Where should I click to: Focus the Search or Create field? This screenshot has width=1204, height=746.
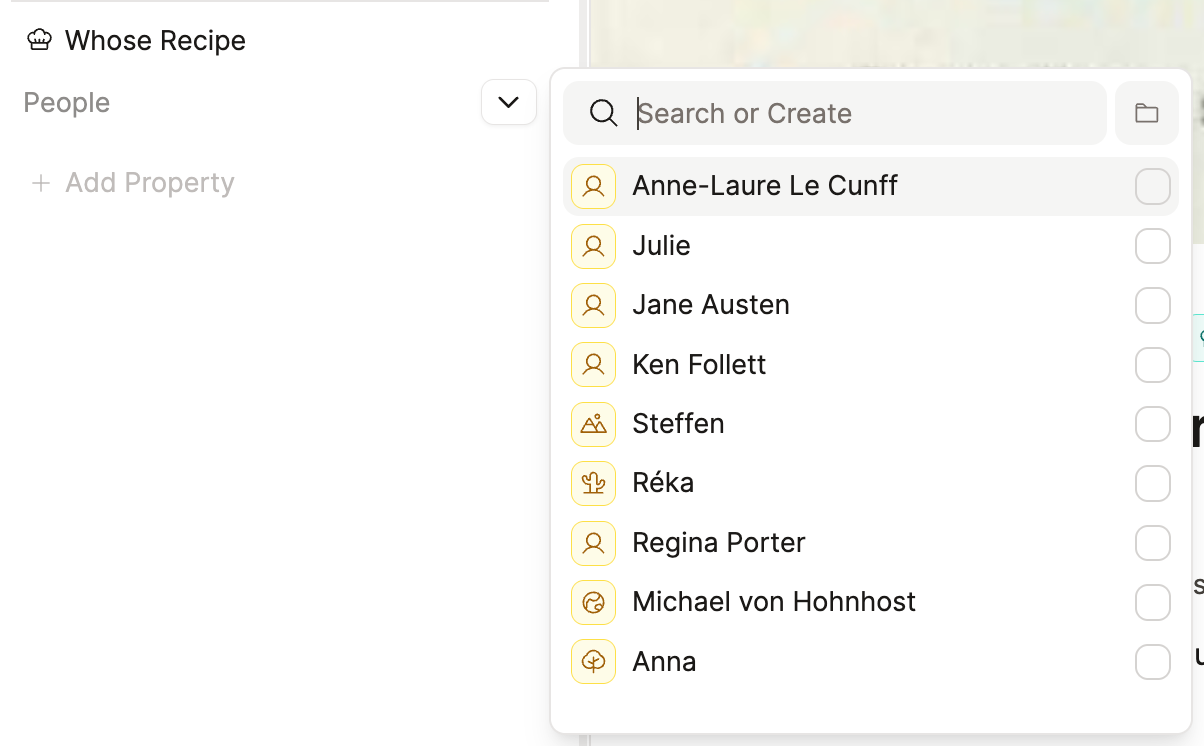coord(860,113)
